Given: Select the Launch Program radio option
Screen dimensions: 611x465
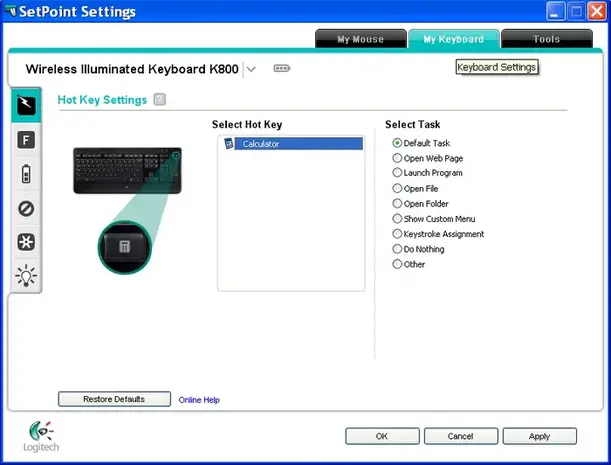Looking at the screenshot, I should coord(397,173).
